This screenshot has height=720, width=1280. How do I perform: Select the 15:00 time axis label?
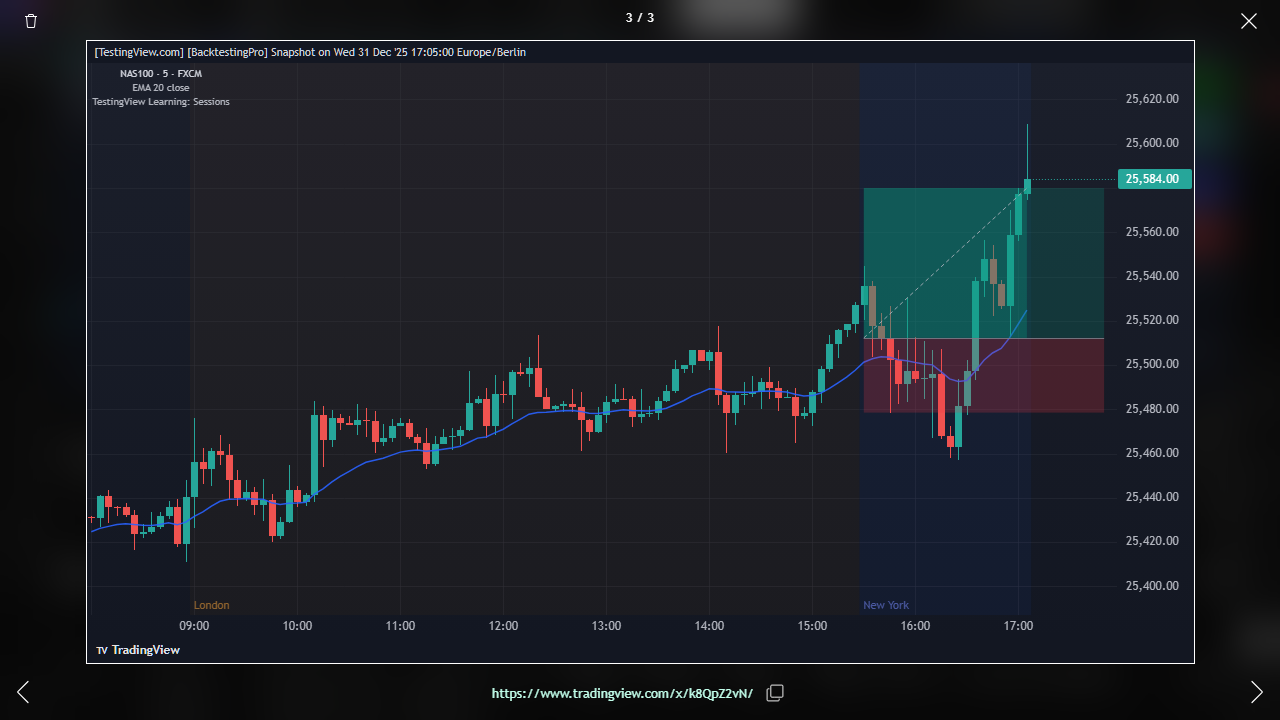pyautogui.click(x=812, y=626)
